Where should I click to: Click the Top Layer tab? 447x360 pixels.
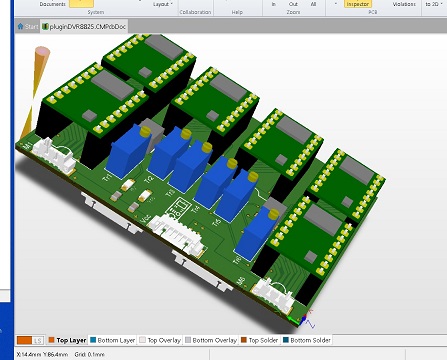[x=67, y=340]
